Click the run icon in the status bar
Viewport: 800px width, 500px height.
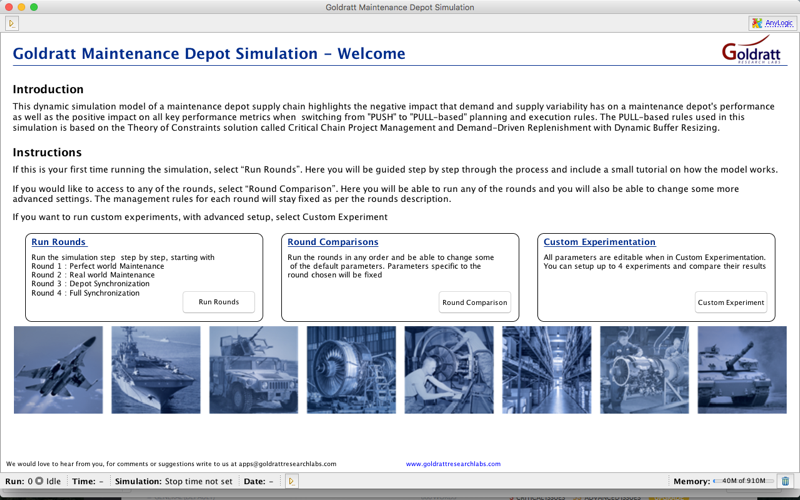(x=291, y=481)
